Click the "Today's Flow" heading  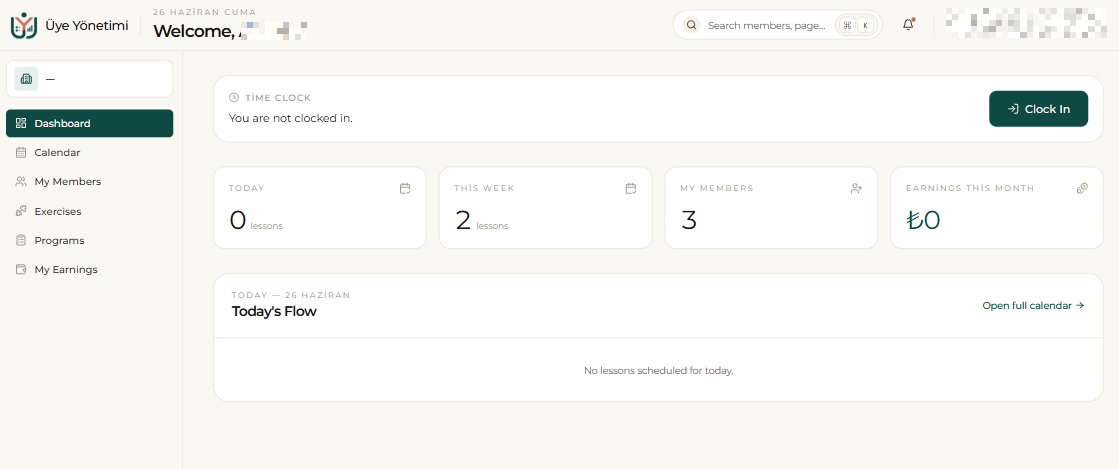(x=274, y=311)
